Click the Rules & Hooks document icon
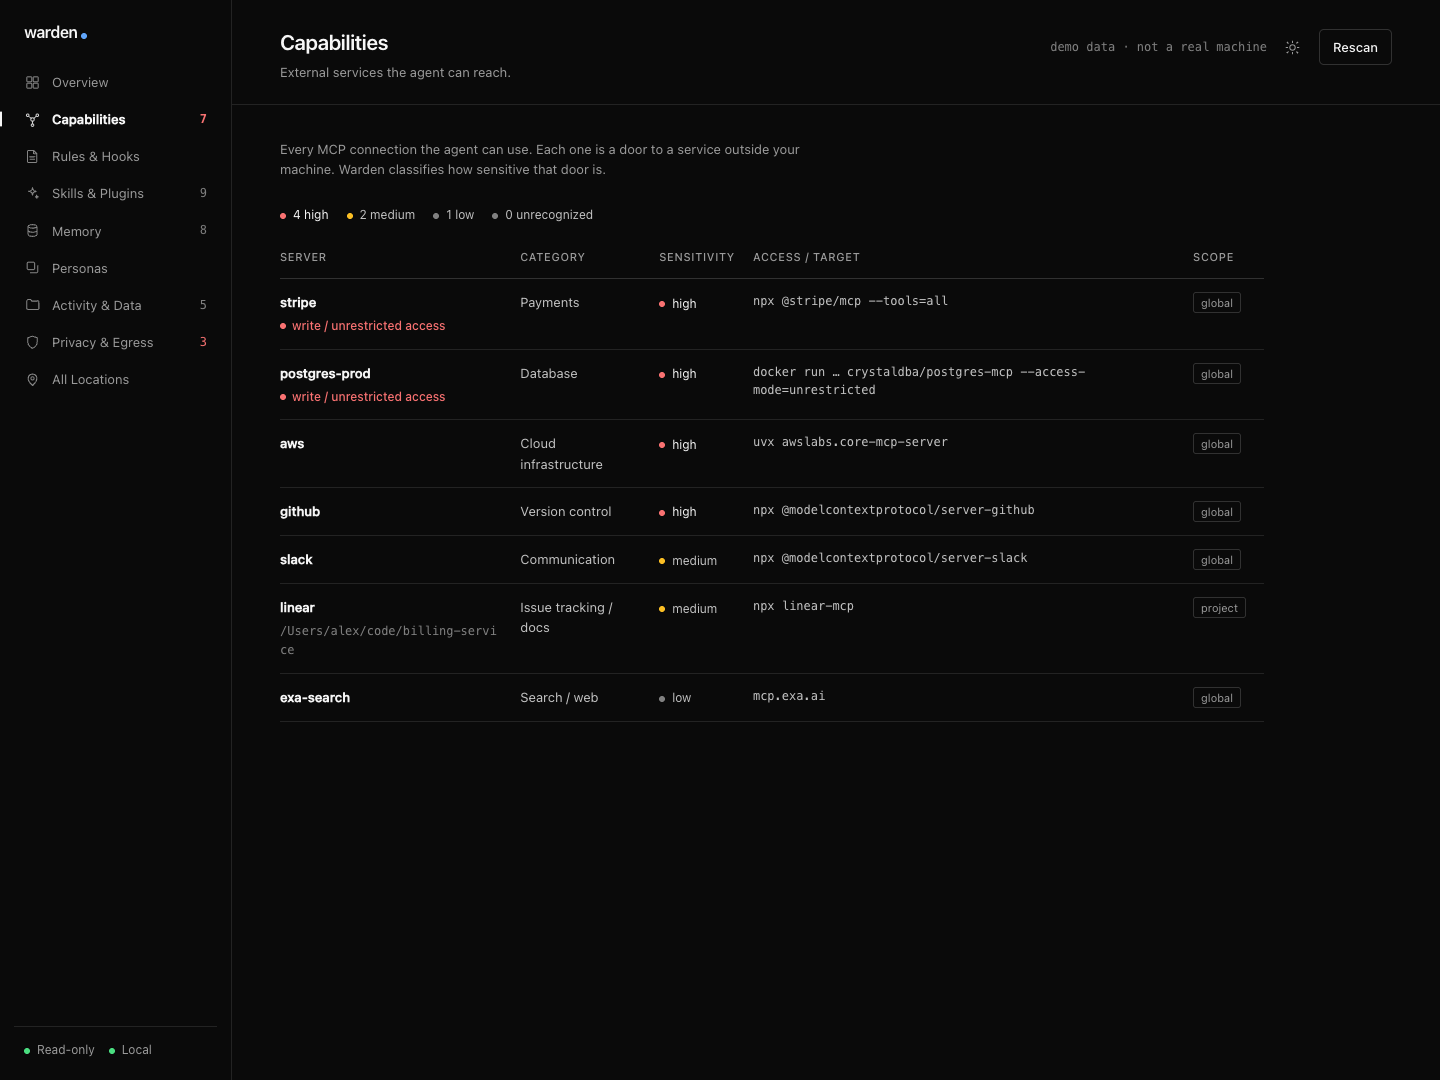Screen dimensions: 1440x1080 click(32, 156)
